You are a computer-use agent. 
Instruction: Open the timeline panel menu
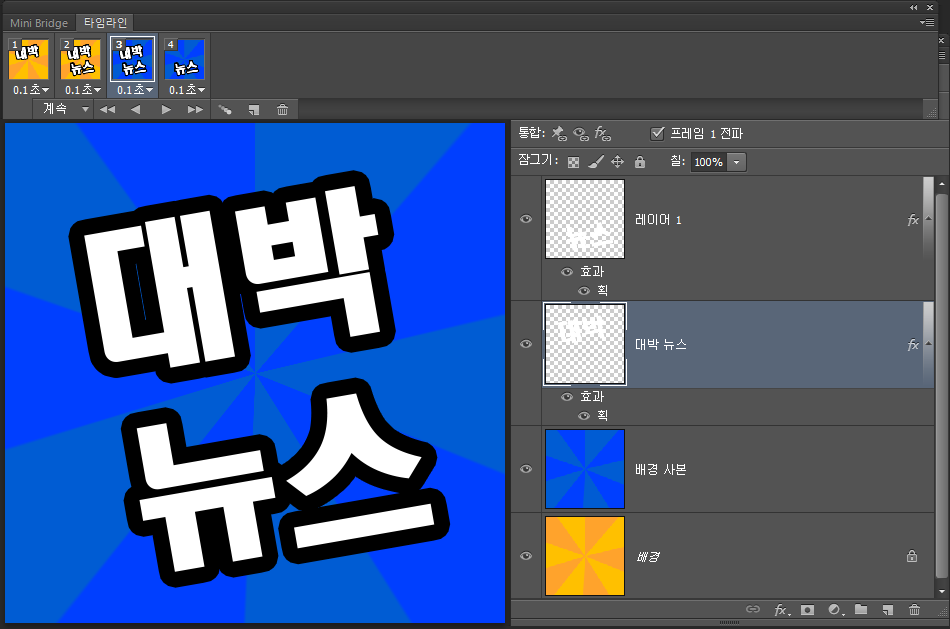(x=926, y=22)
